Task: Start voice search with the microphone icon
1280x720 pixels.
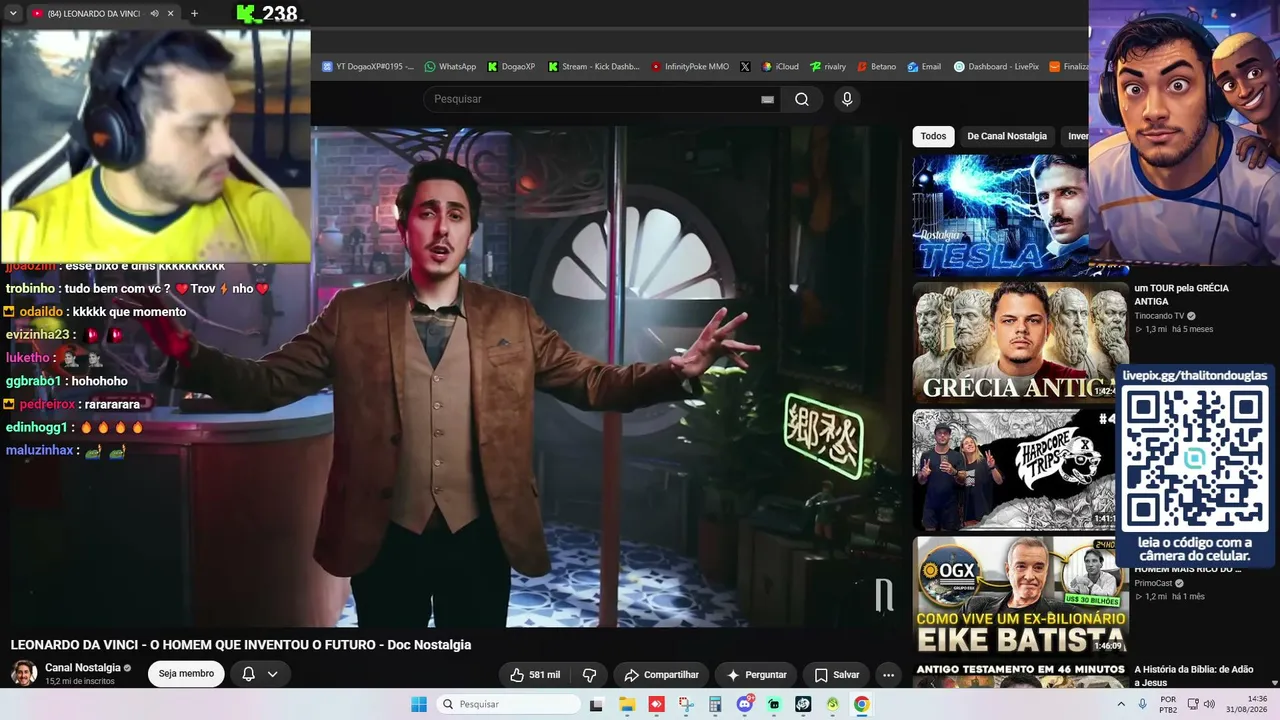Action: coord(847,99)
